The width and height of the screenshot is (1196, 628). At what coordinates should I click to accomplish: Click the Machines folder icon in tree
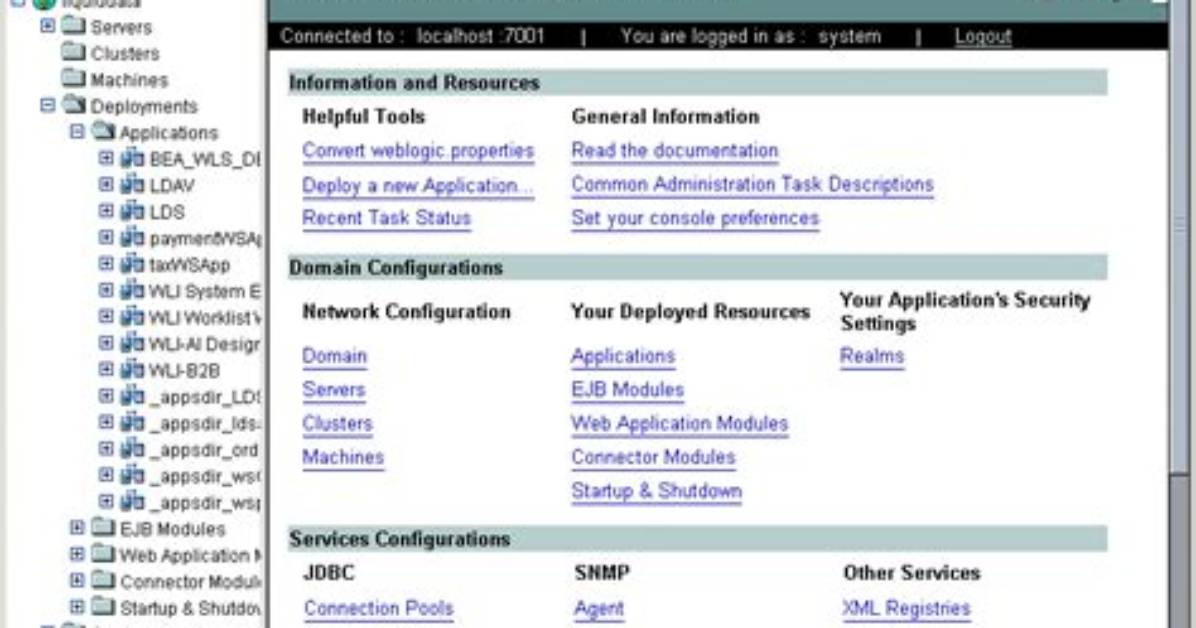pos(72,79)
